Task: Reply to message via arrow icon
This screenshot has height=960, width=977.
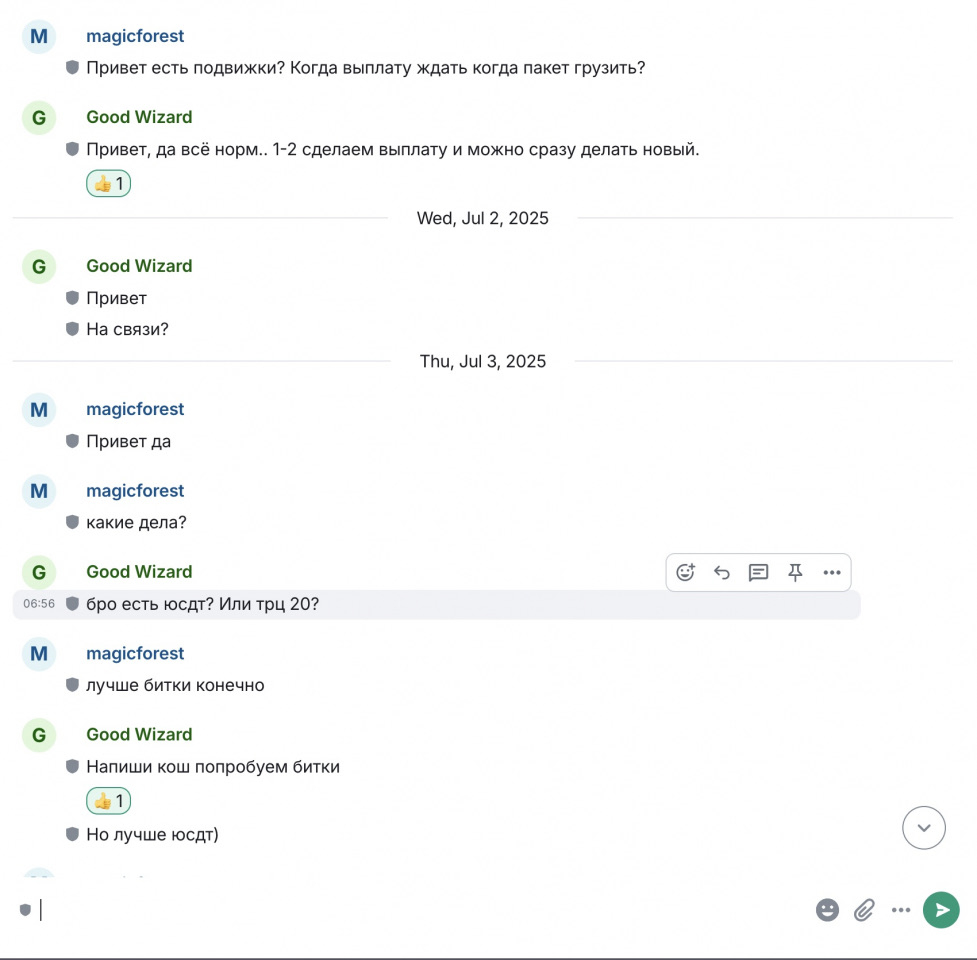Action: tap(722, 572)
